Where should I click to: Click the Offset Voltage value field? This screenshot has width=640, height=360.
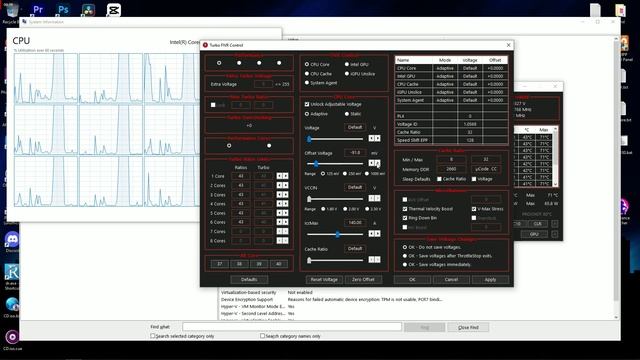pyautogui.click(x=355, y=153)
